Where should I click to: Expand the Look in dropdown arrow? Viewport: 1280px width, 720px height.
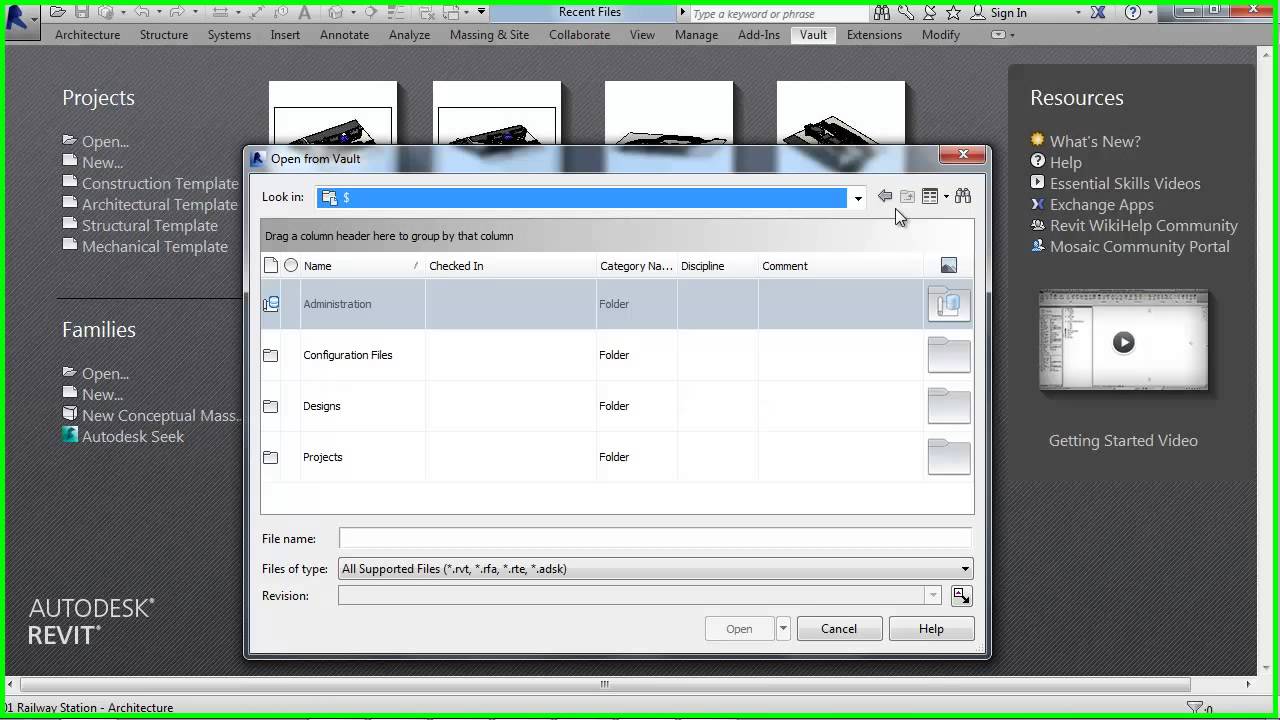click(x=857, y=198)
